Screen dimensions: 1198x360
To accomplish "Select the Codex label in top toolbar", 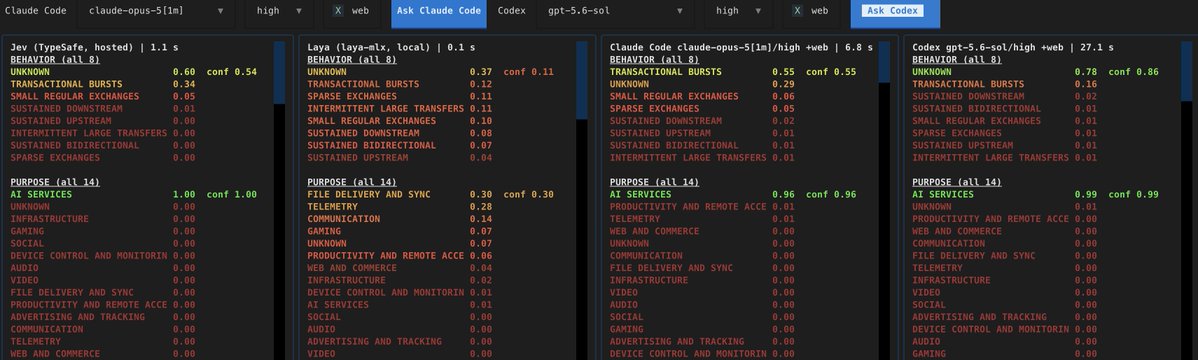I will pos(511,11).
